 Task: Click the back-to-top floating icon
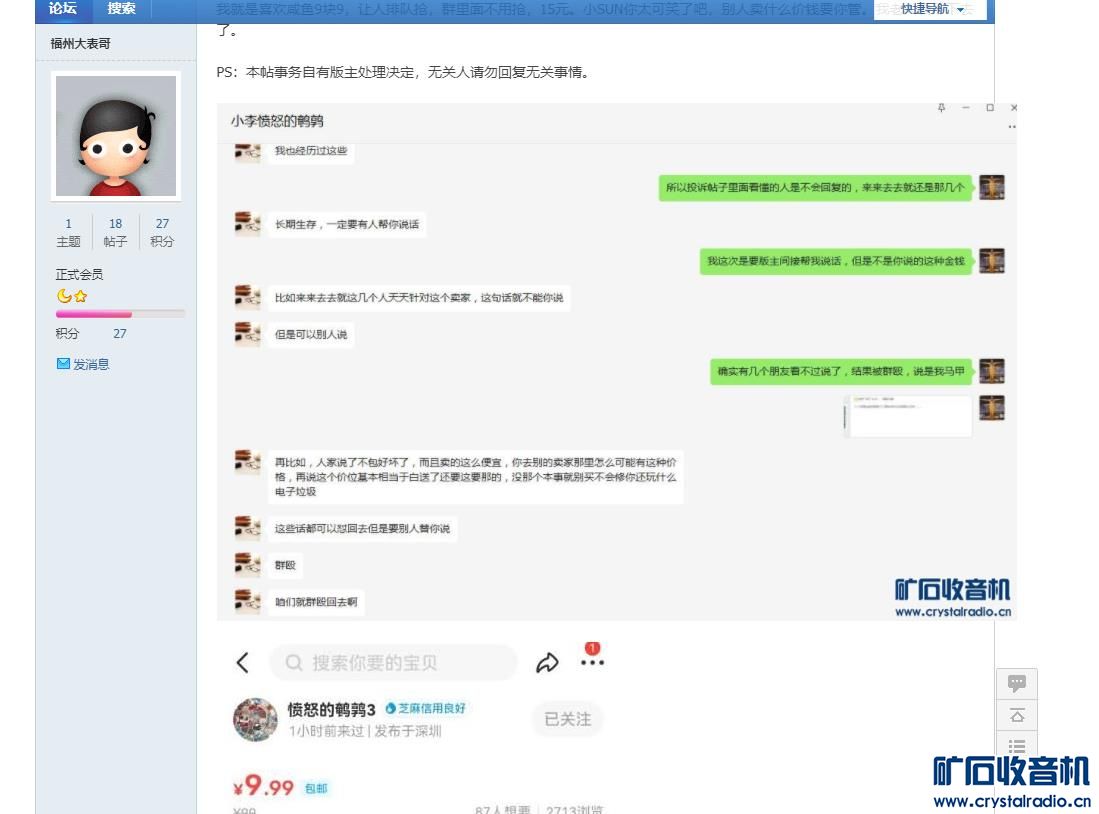(1017, 715)
